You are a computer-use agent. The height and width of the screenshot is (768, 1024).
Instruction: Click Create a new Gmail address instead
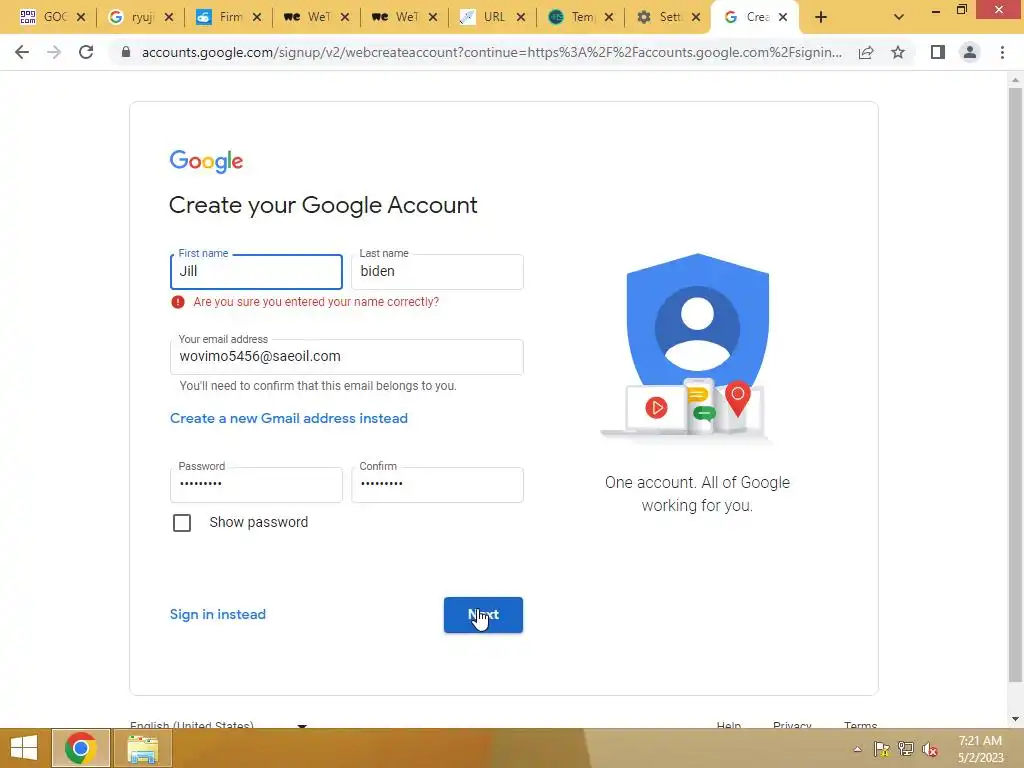pyautogui.click(x=289, y=419)
